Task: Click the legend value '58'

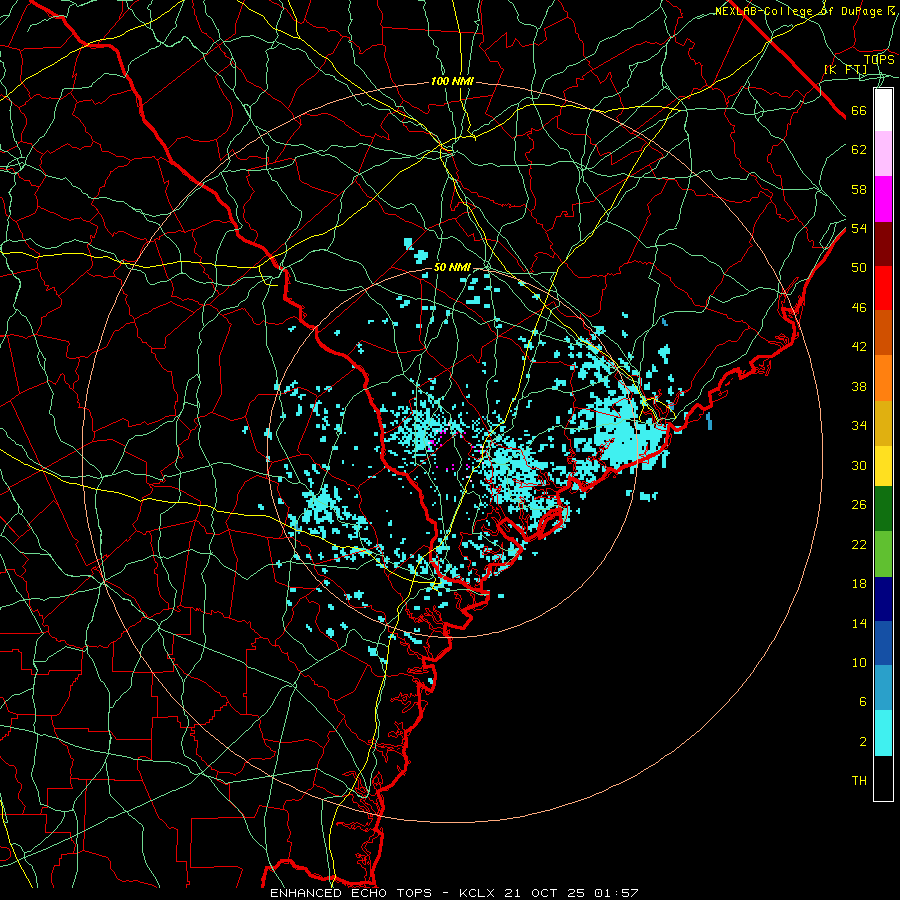Action: click(859, 189)
